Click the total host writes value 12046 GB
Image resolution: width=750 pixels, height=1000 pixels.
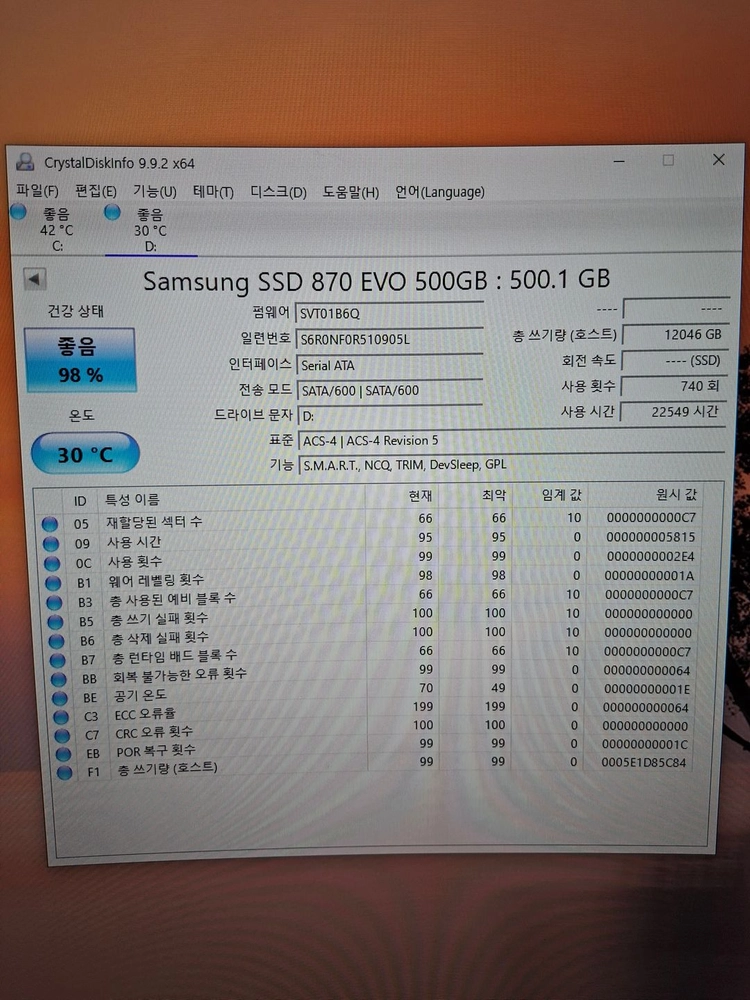[x=673, y=334]
